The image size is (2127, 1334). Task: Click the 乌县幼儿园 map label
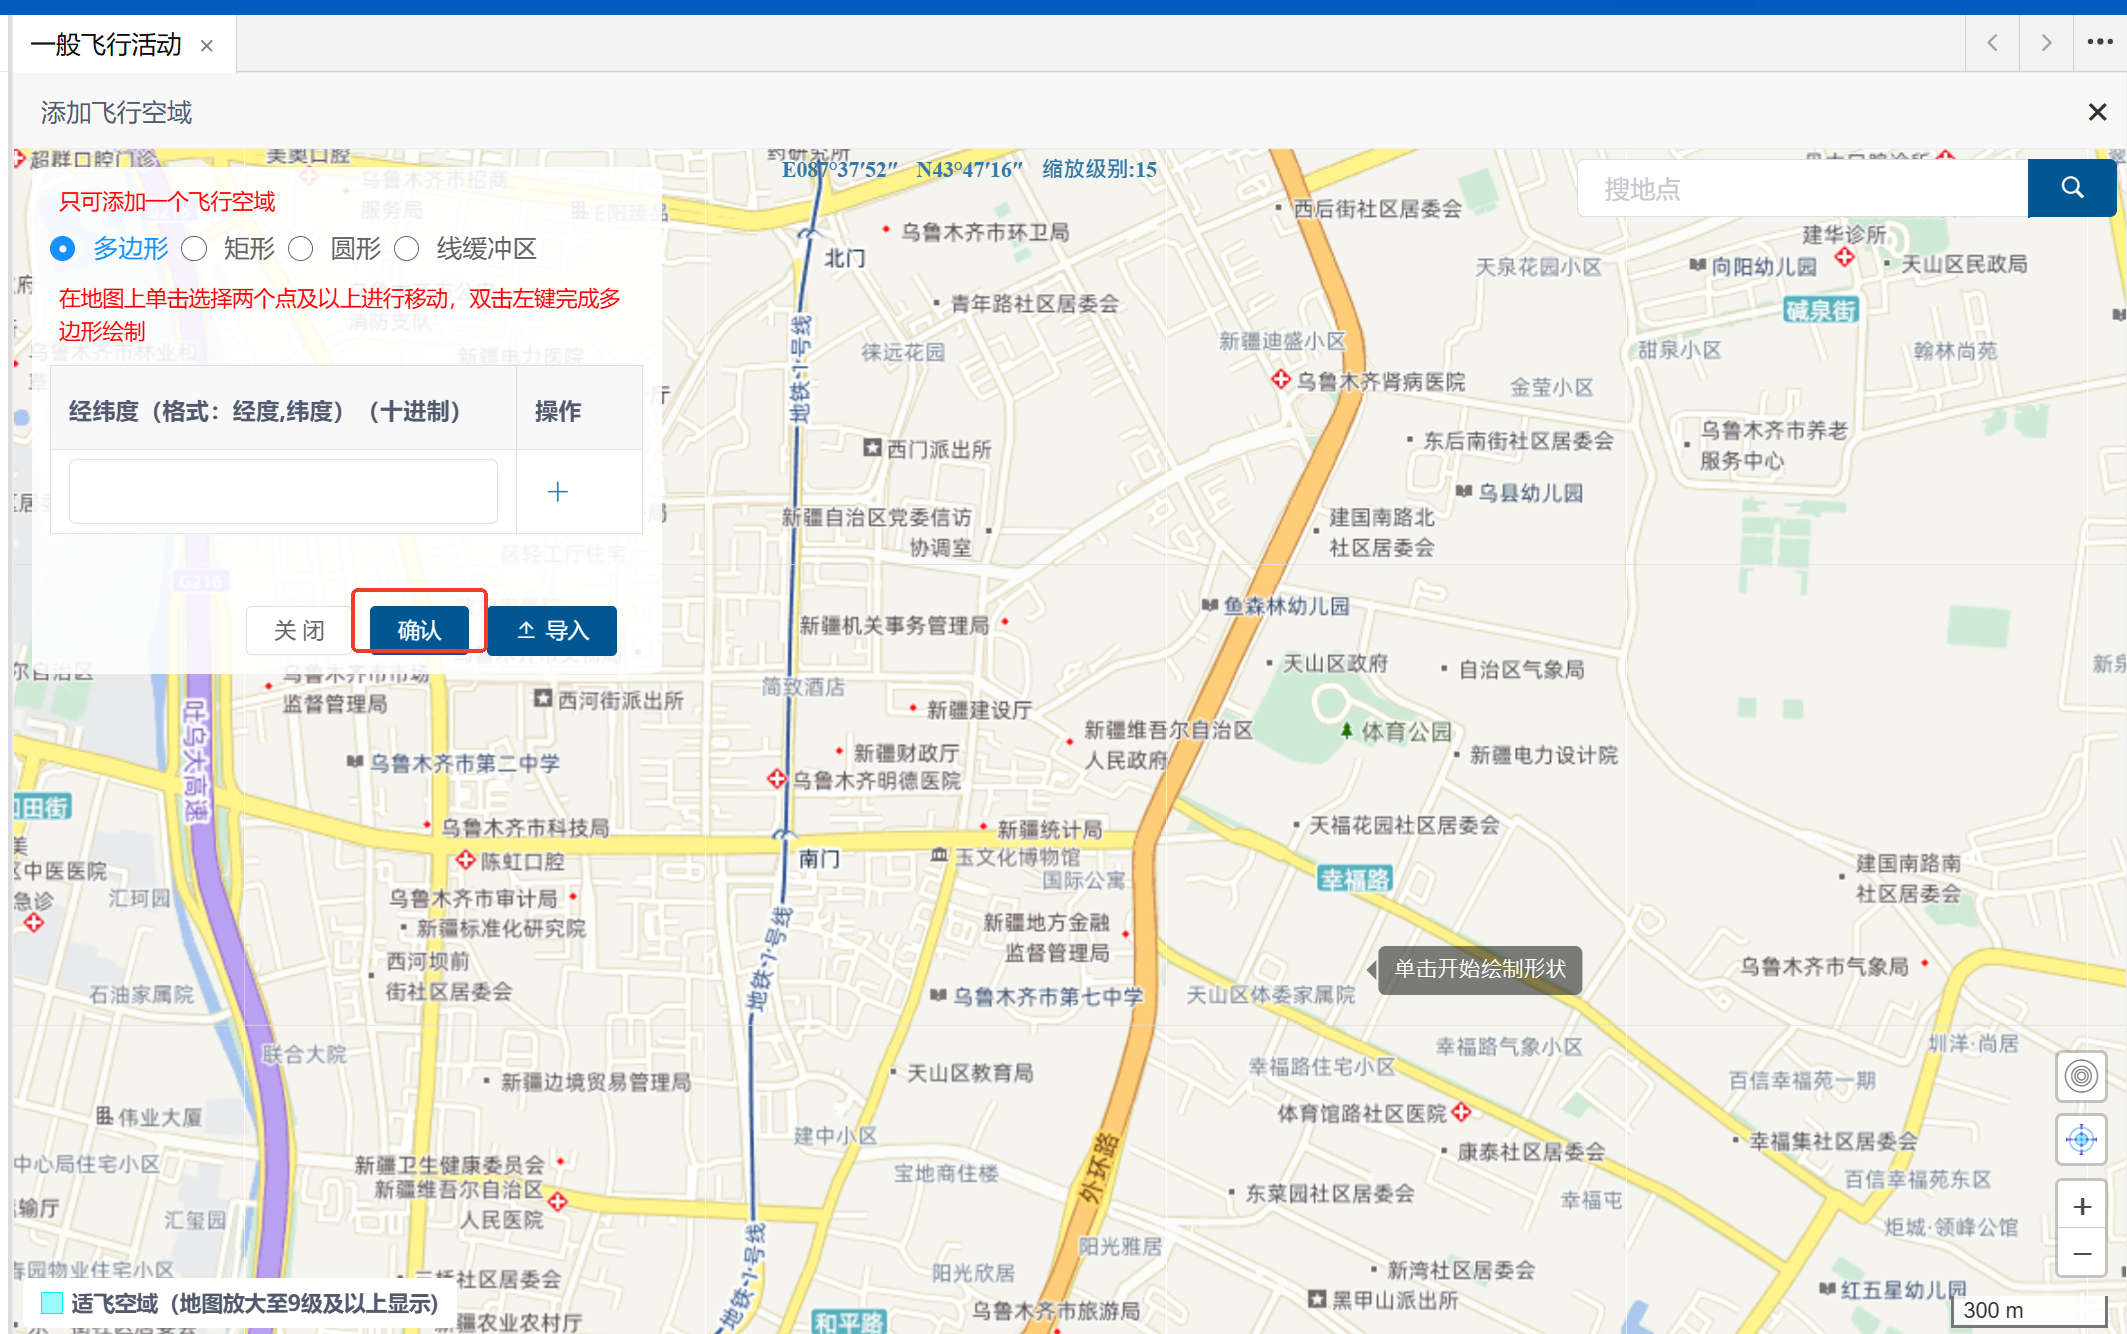[x=1530, y=492]
